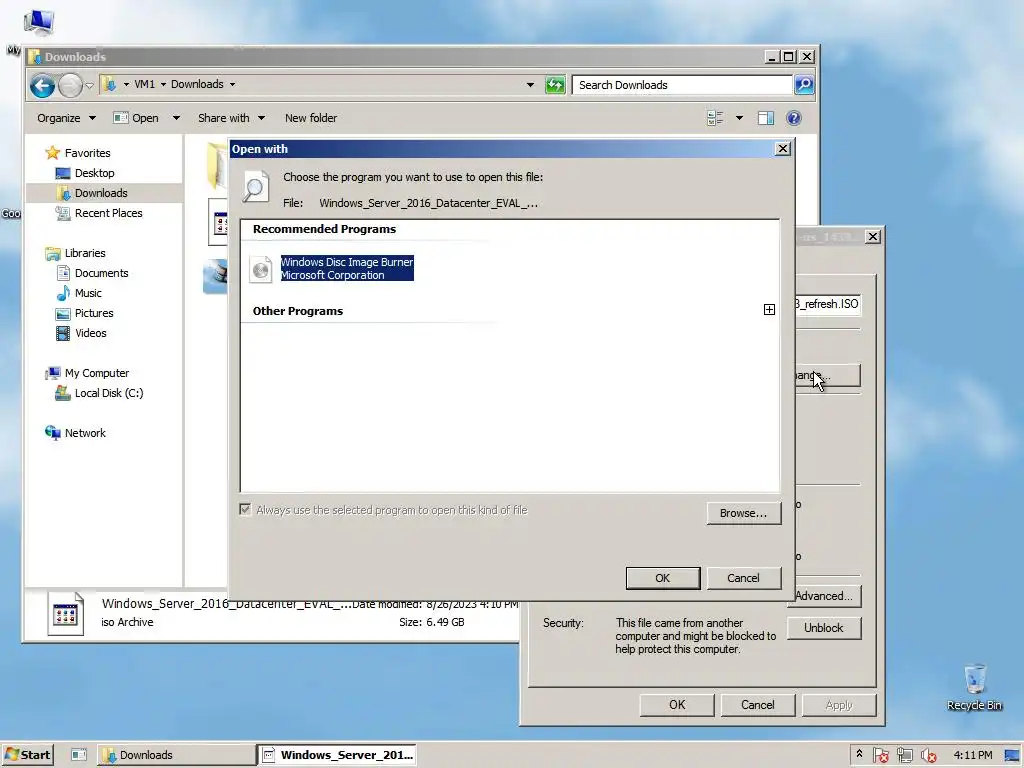Click the file name field ending _refresh.ISO

827,304
